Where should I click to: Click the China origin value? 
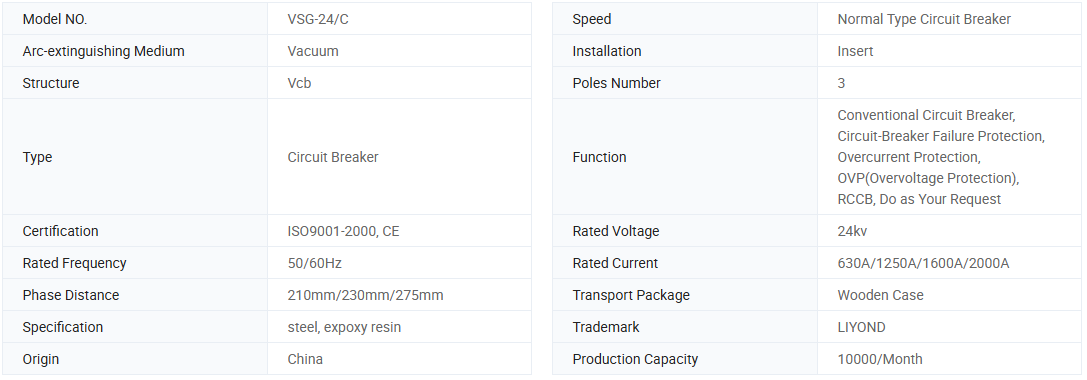pyautogui.click(x=305, y=359)
